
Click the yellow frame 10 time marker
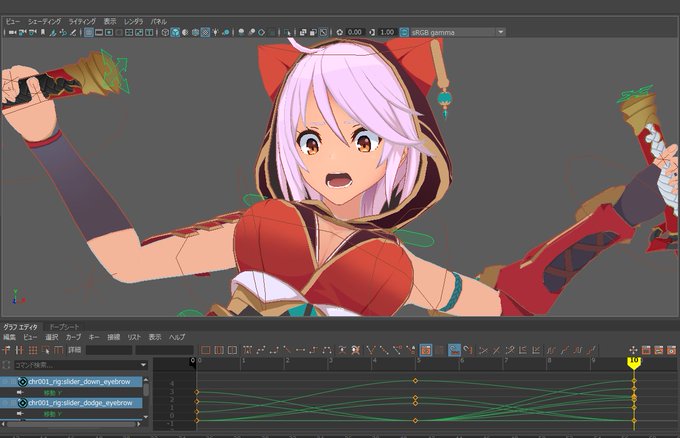(x=634, y=363)
